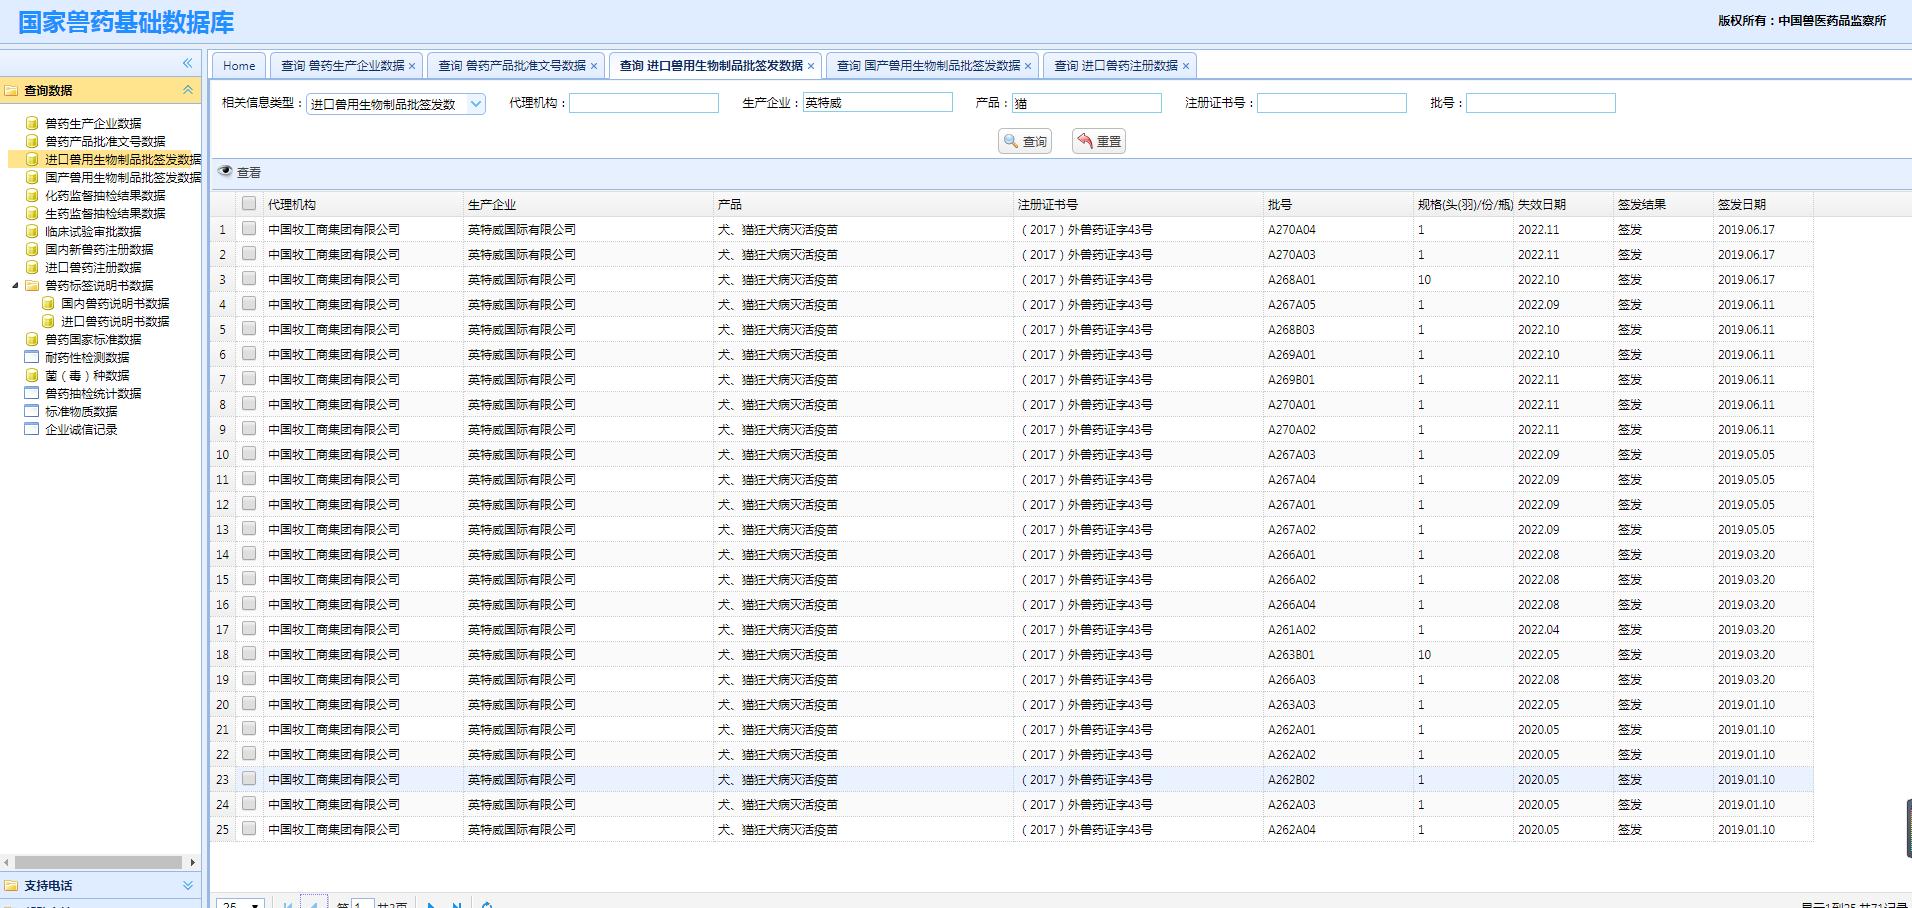
Task: Check the checkbox for row 1
Action: (x=249, y=229)
